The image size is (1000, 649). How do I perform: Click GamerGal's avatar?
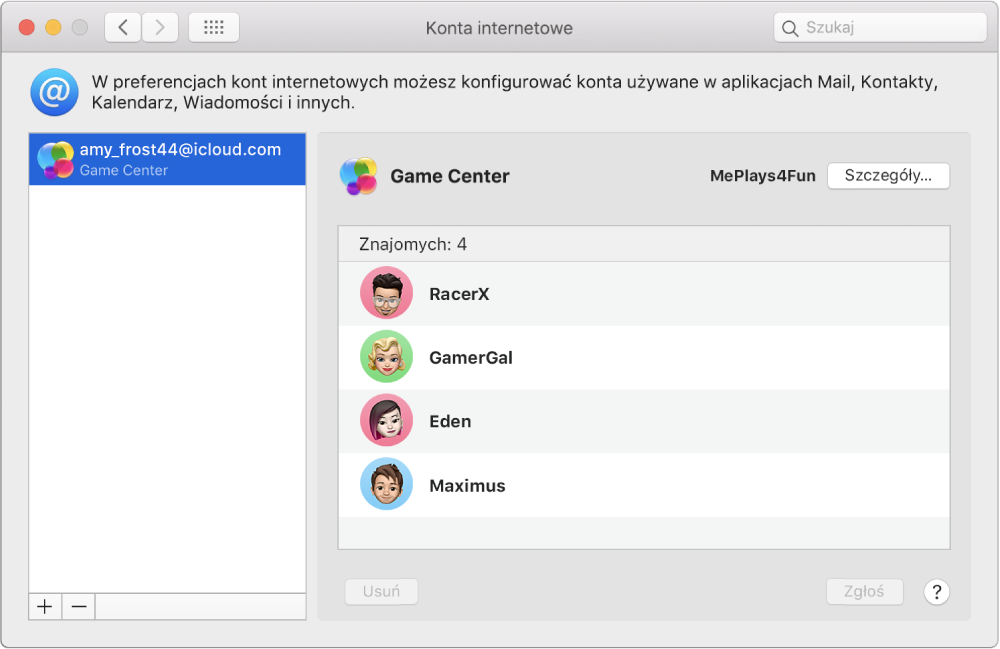(386, 357)
